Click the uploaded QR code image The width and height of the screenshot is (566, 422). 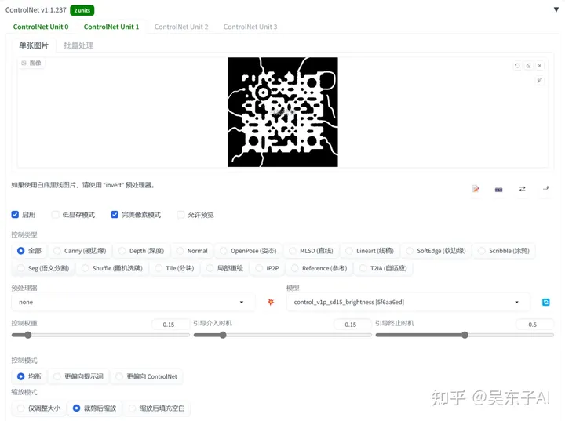[x=283, y=112]
